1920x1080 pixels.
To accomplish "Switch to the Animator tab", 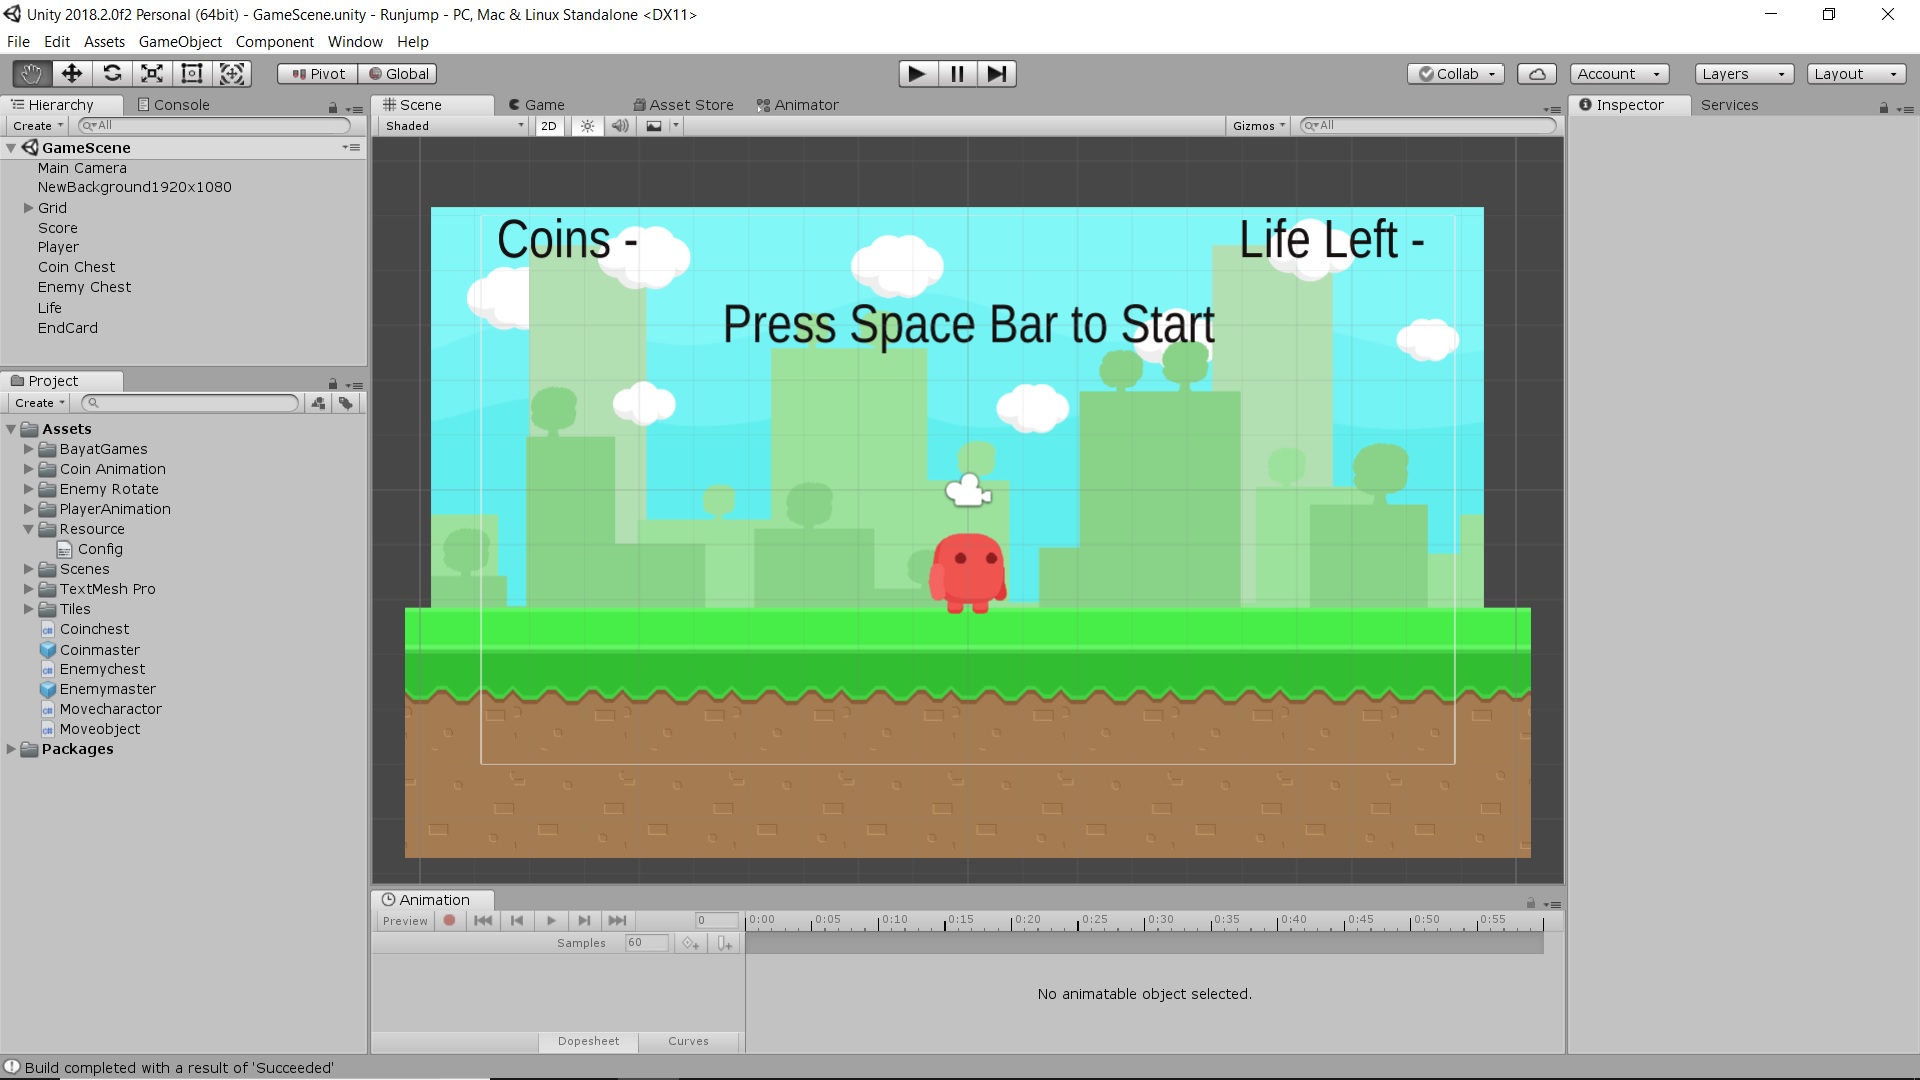I will point(797,105).
